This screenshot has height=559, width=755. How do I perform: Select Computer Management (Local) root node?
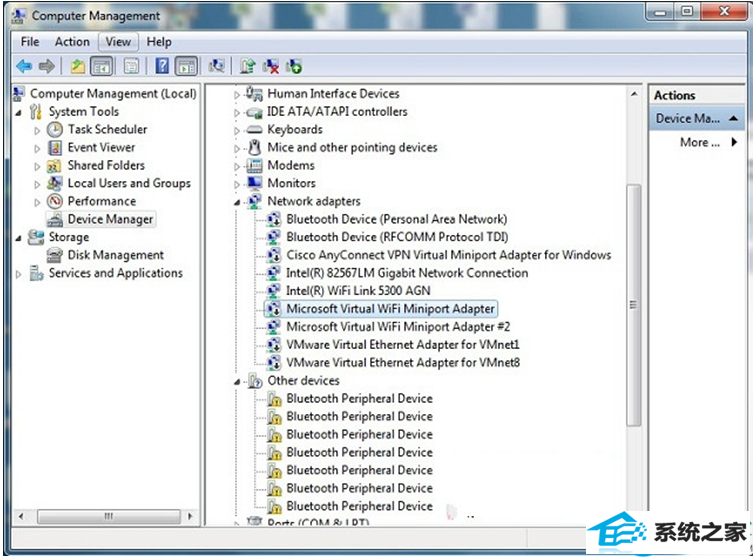pyautogui.click(x=113, y=93)
